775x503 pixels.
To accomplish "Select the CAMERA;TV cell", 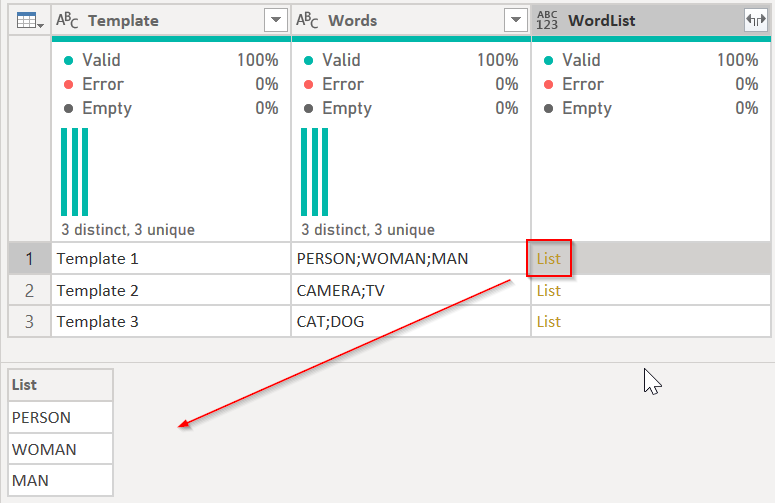I will pos(411,291).
